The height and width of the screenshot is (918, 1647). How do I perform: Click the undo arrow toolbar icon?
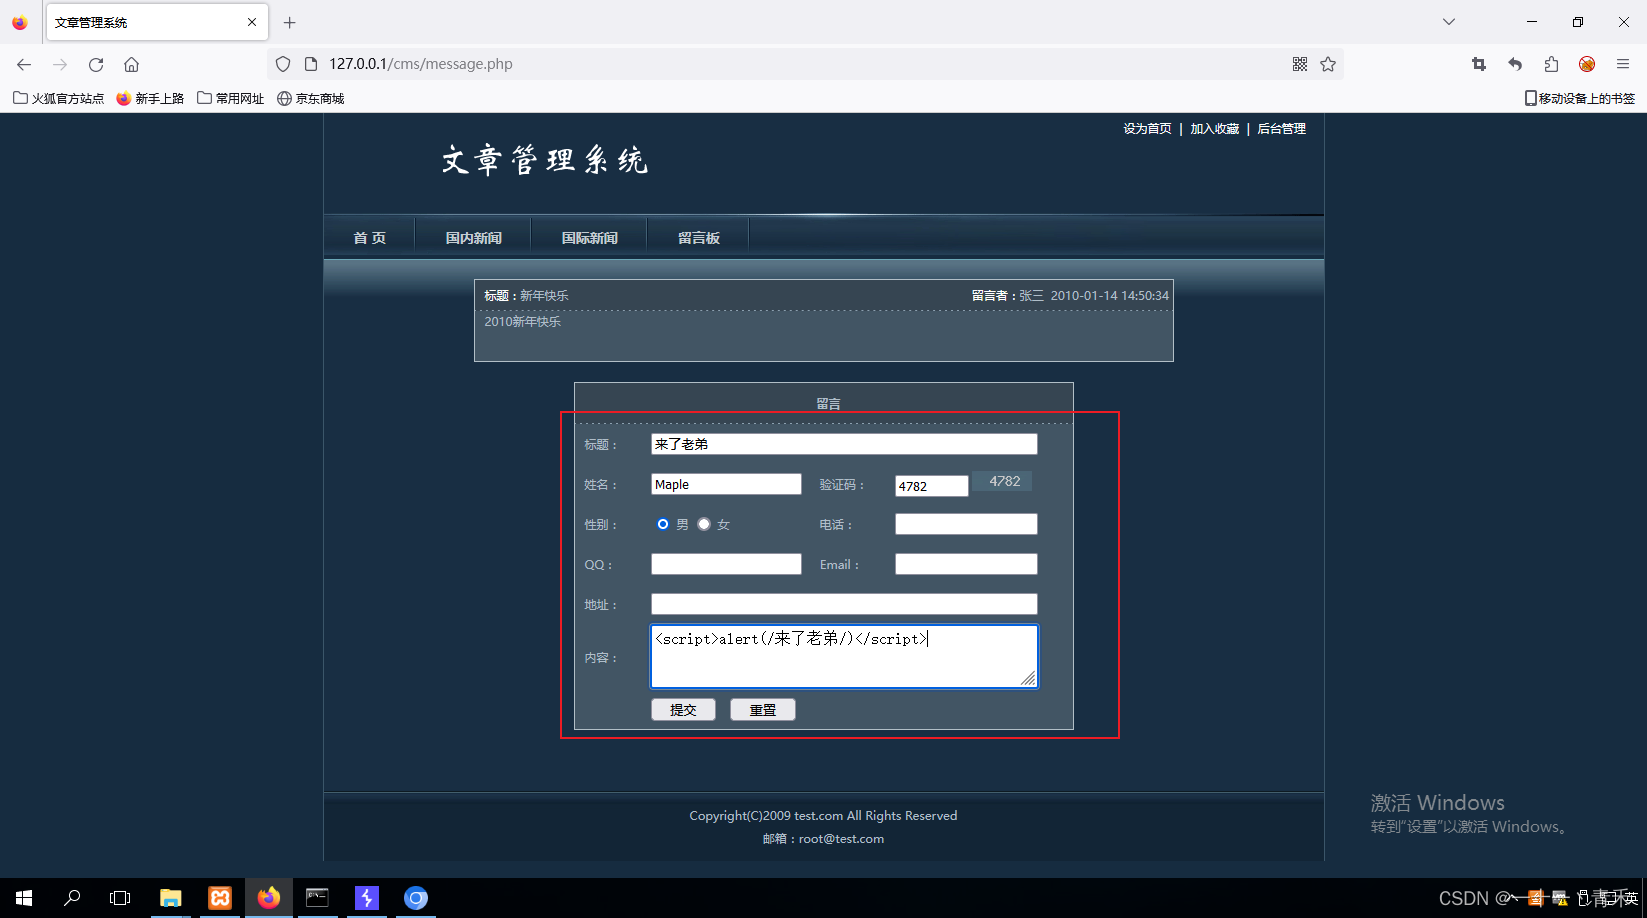1515,64
